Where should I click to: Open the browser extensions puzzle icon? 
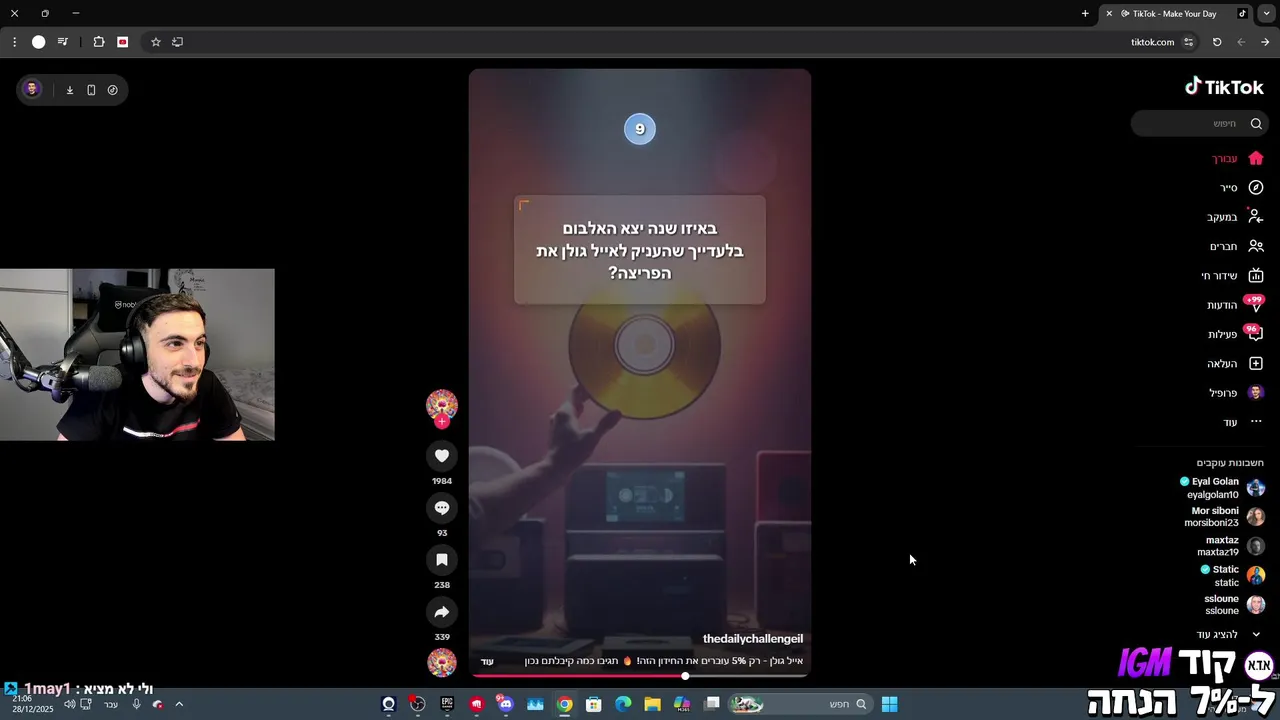[98, 42]
